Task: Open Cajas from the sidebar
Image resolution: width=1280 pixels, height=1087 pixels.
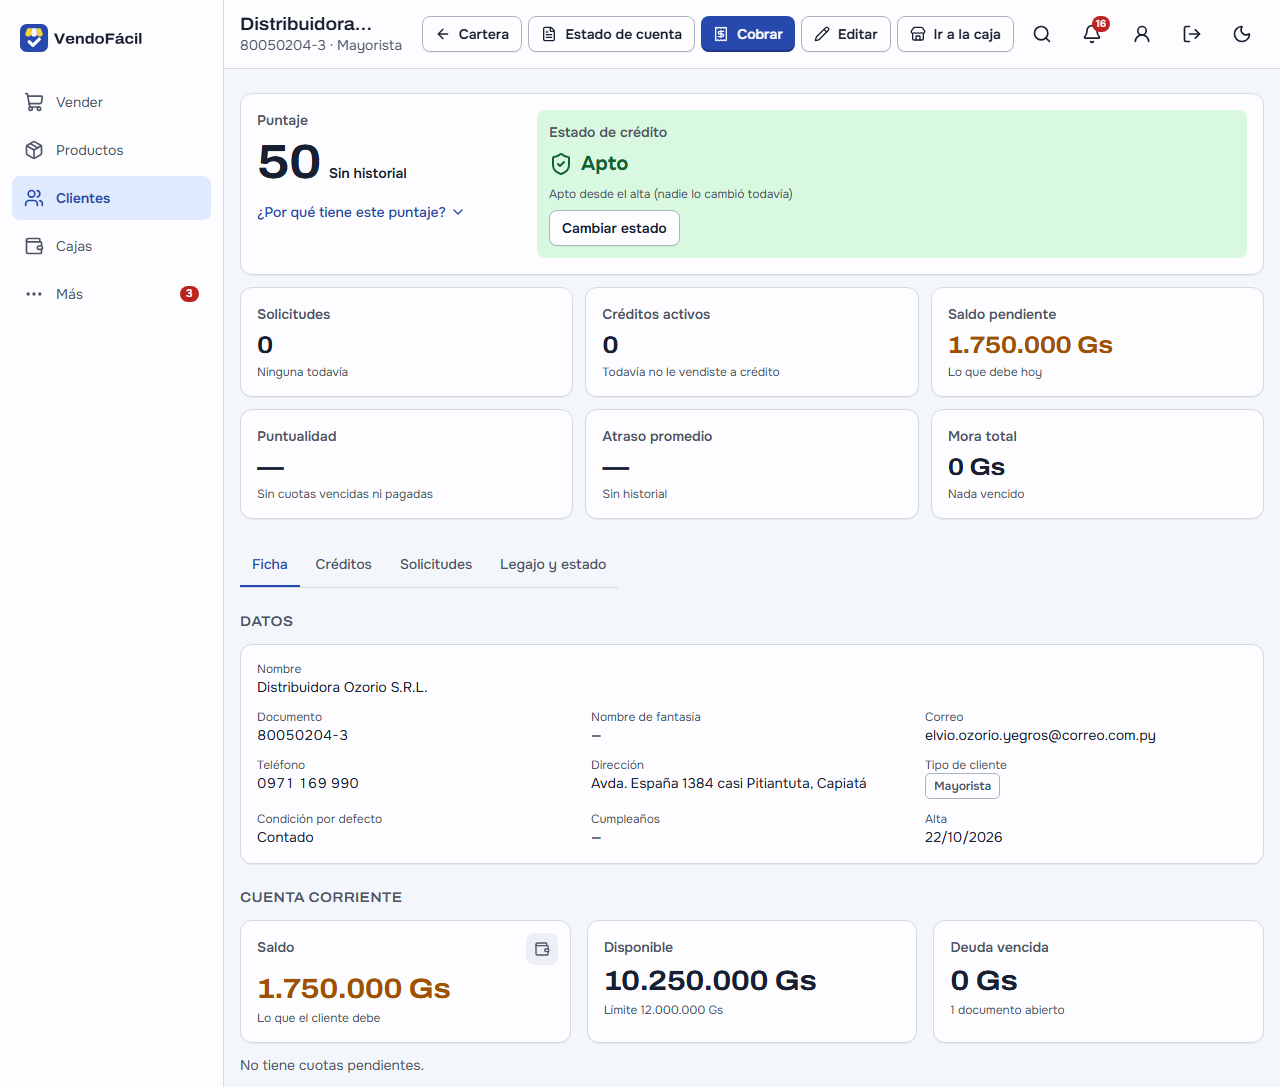Action: point(111,246)
